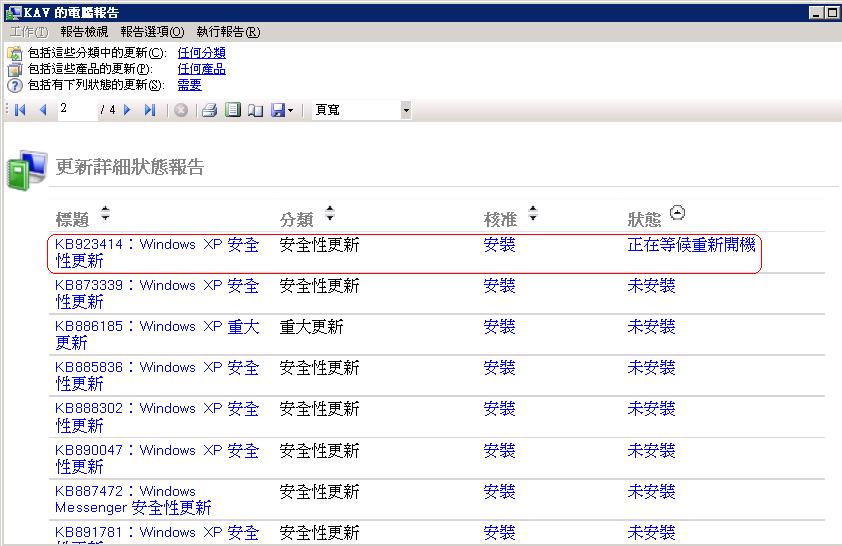Click 未安裝 status for KB885836
842x546 pixels.
click(651, 368)
